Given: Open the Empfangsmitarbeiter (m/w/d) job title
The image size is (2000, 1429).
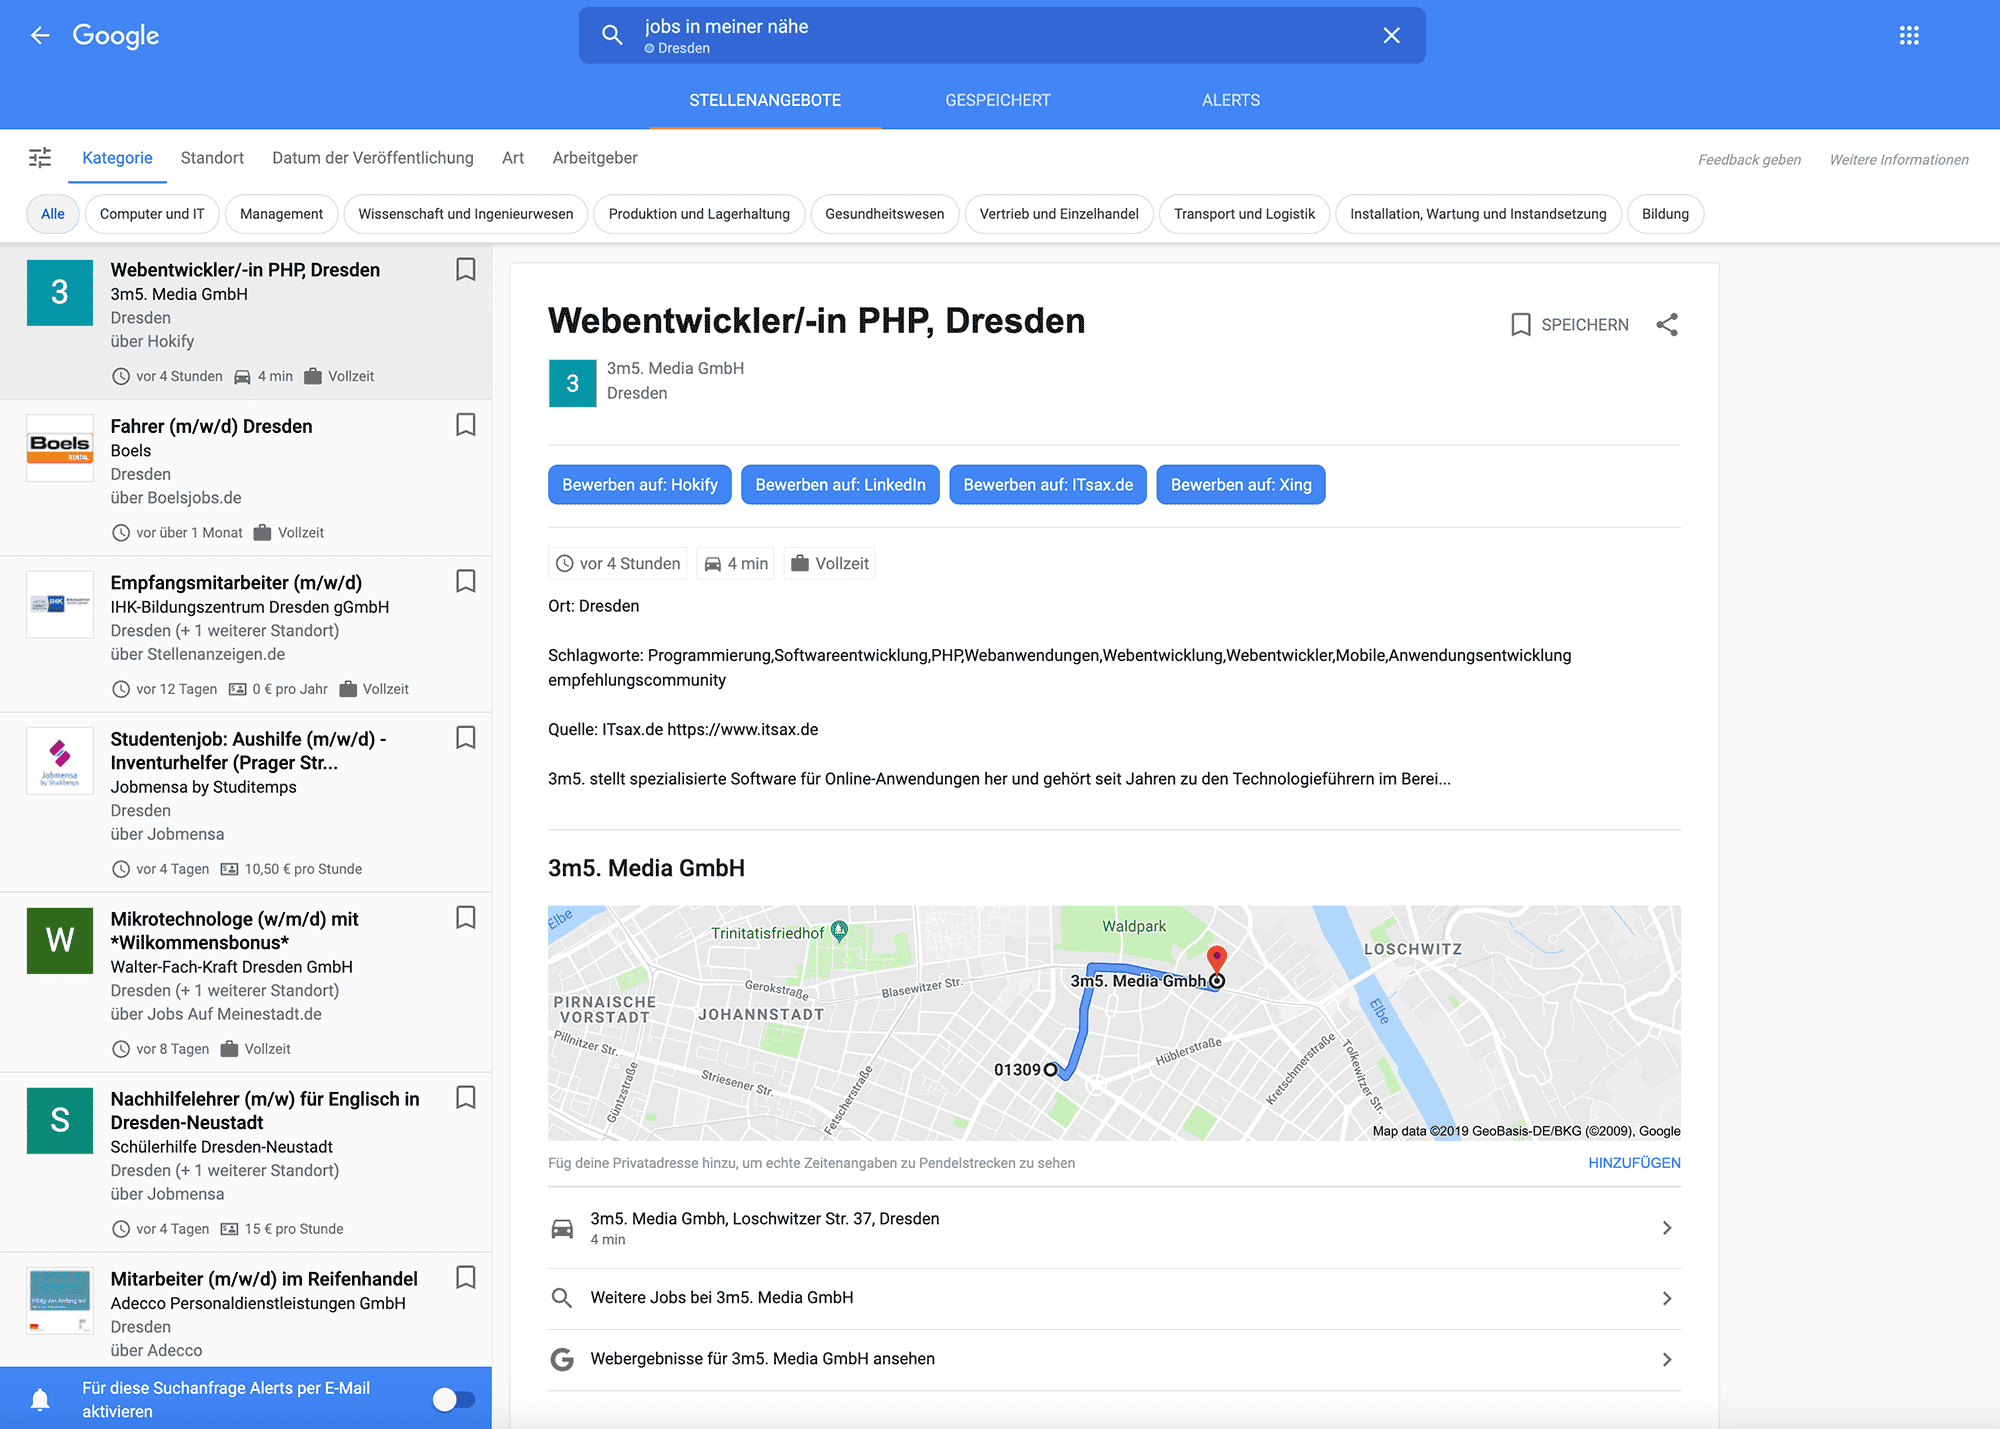Looking at the screenshot, I should [236, 583].
